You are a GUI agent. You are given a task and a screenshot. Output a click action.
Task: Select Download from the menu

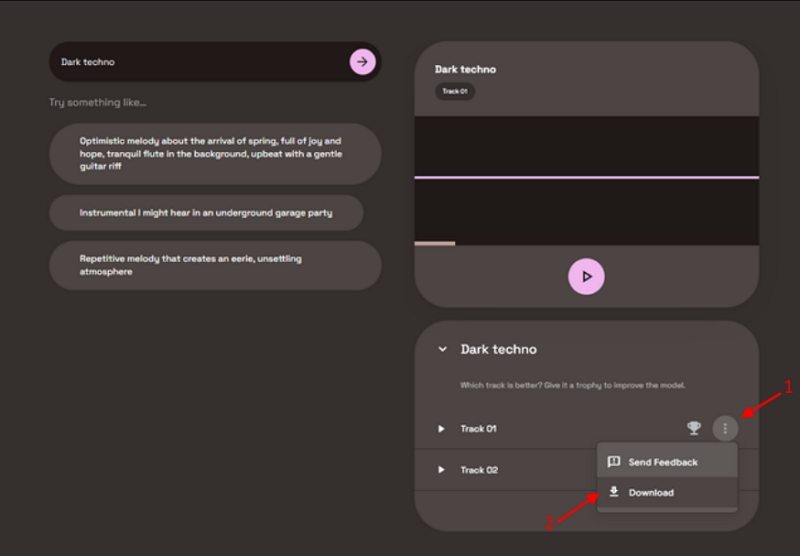point(667,492)
